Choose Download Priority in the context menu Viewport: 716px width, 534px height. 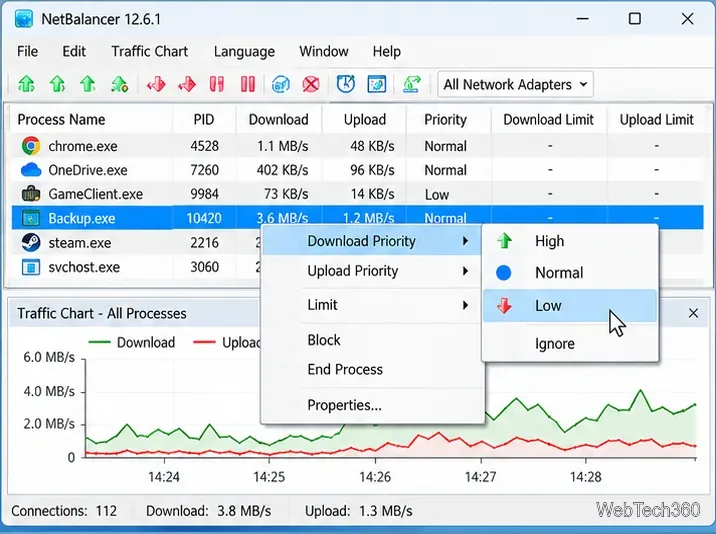(x=372, y=241)
